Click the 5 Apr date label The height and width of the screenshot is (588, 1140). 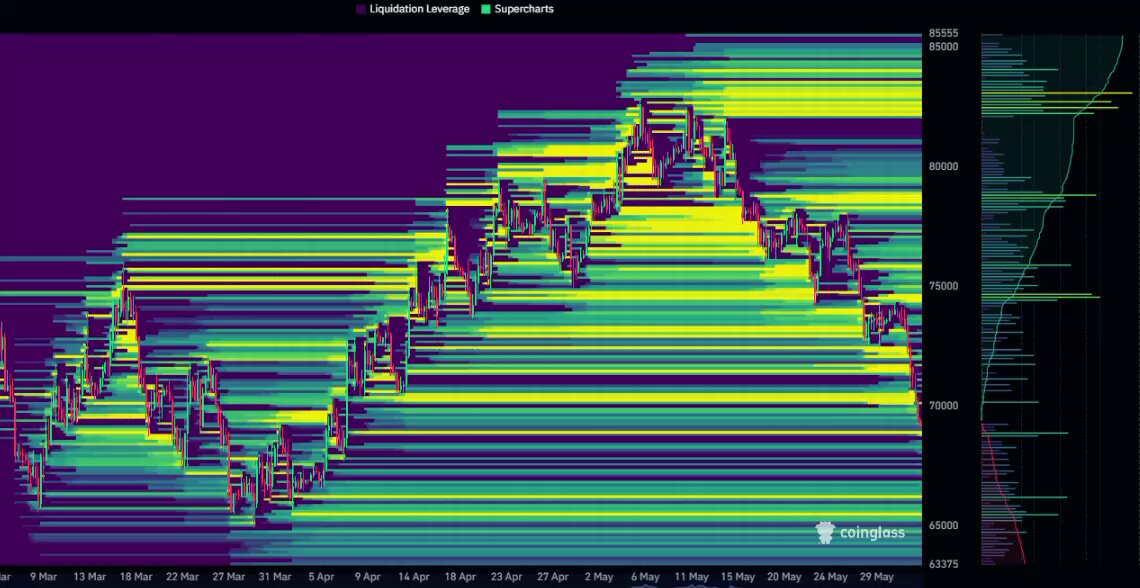[x=321, y=577]
